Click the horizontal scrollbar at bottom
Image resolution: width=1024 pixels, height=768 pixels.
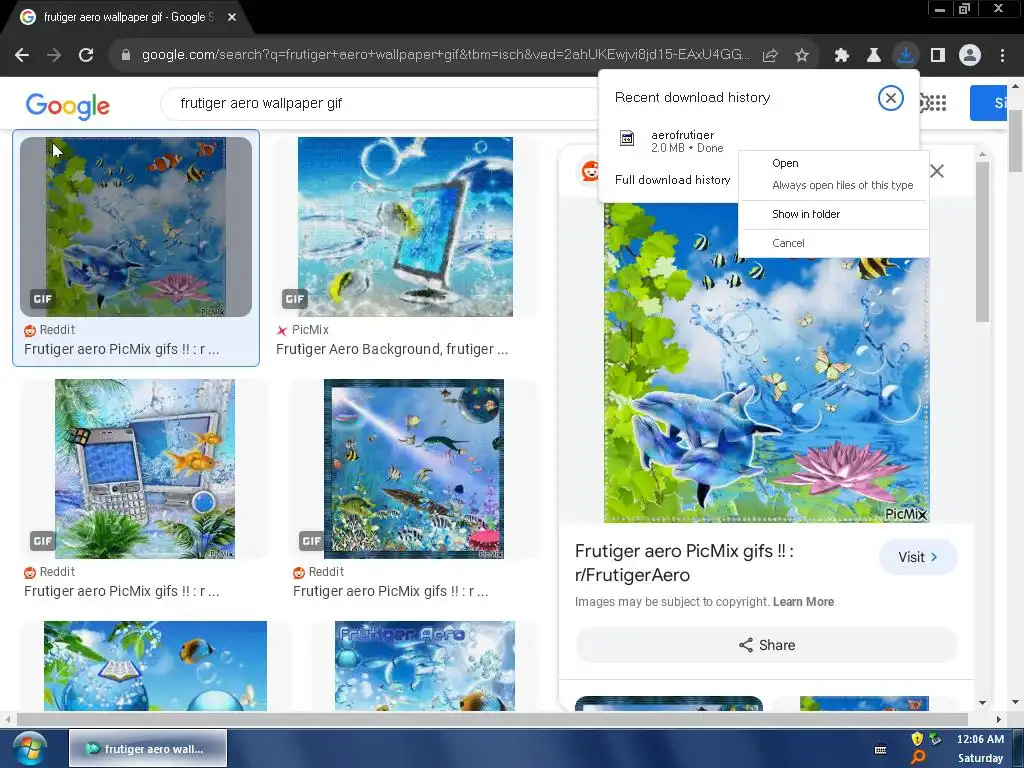click(491, 719)
